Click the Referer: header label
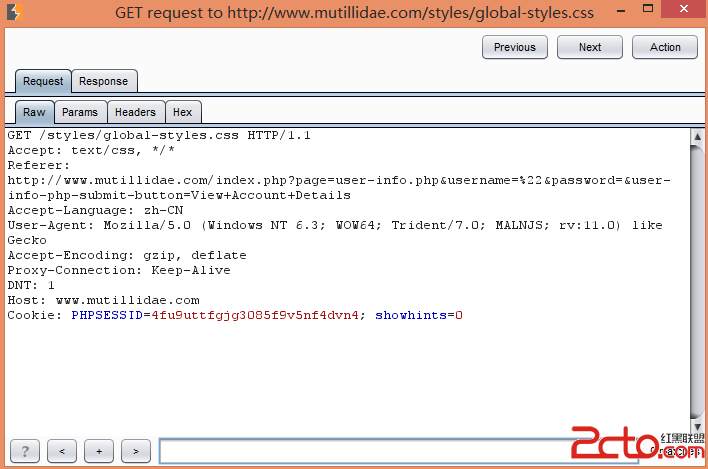The width and height of the screenshot is (708, 469). pyautogui.click(x=38, y=165)
